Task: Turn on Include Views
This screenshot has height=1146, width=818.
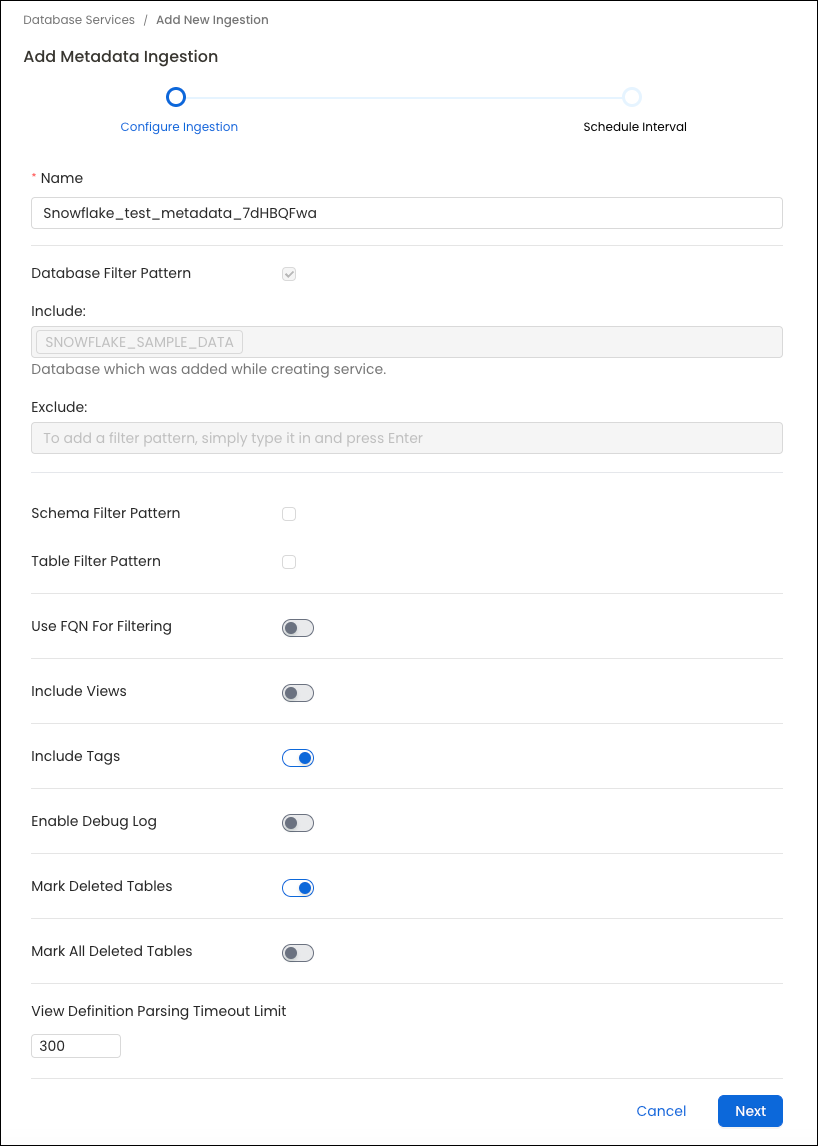Action: [x=297, y=692]
